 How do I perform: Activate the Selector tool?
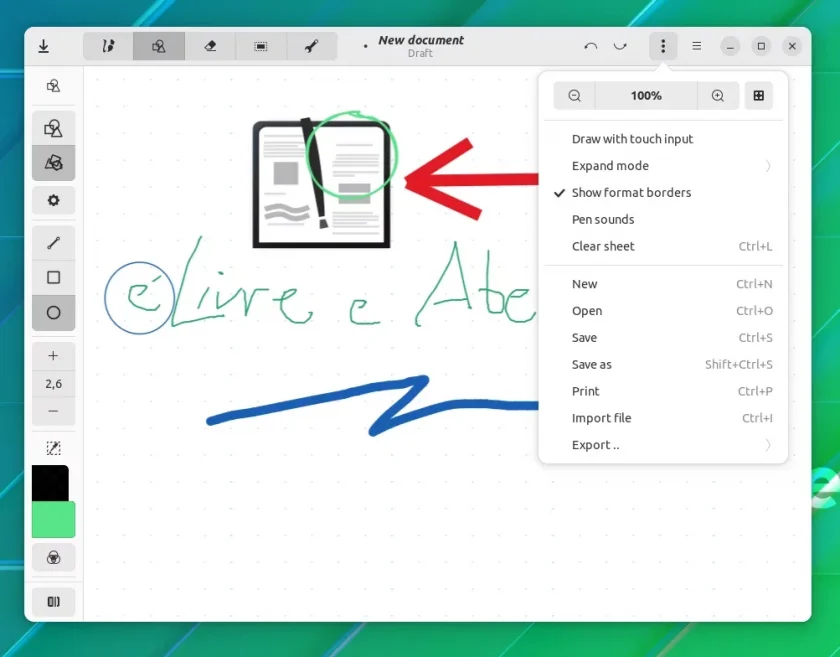click(261, 46)
